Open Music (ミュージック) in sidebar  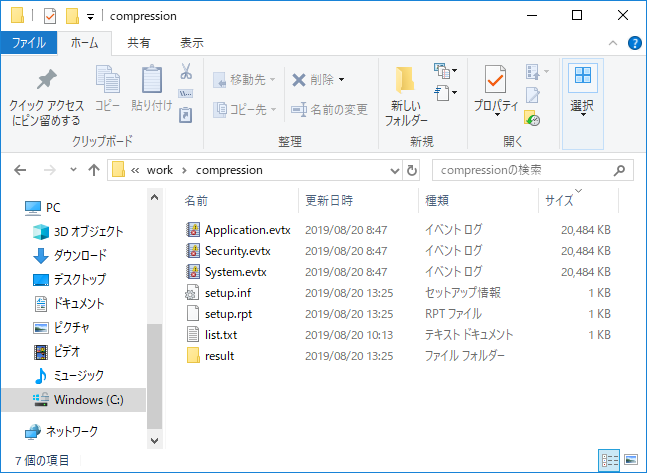click(68, 376)
